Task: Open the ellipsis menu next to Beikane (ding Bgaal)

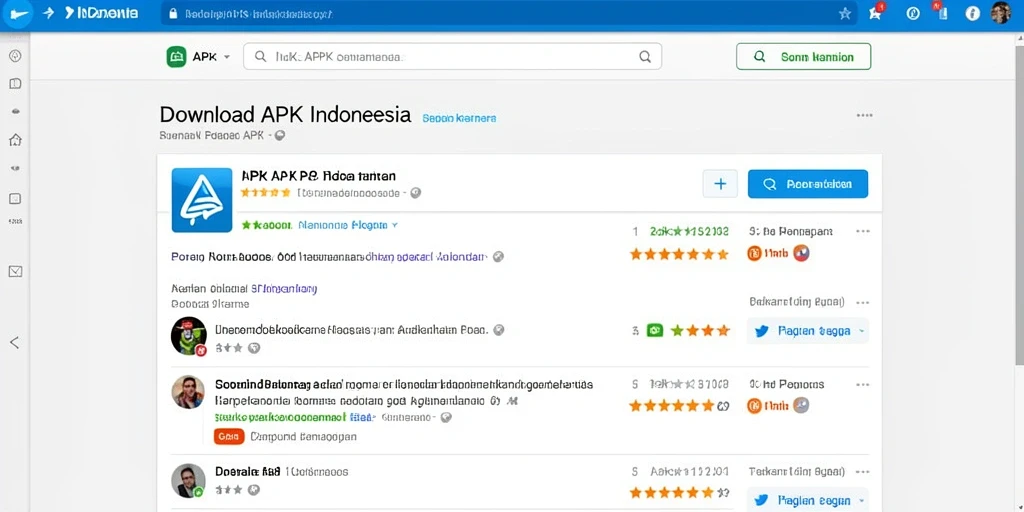Action: point(863,302)
